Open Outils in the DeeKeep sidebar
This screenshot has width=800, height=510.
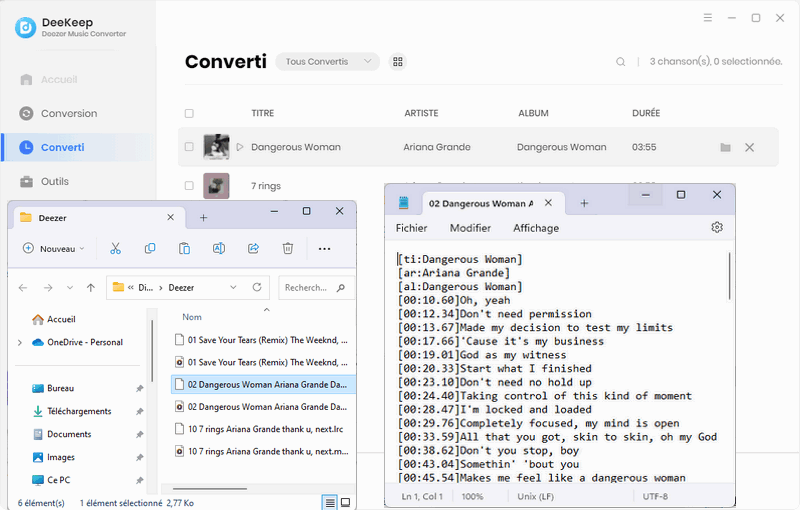[x=55, y=181]
